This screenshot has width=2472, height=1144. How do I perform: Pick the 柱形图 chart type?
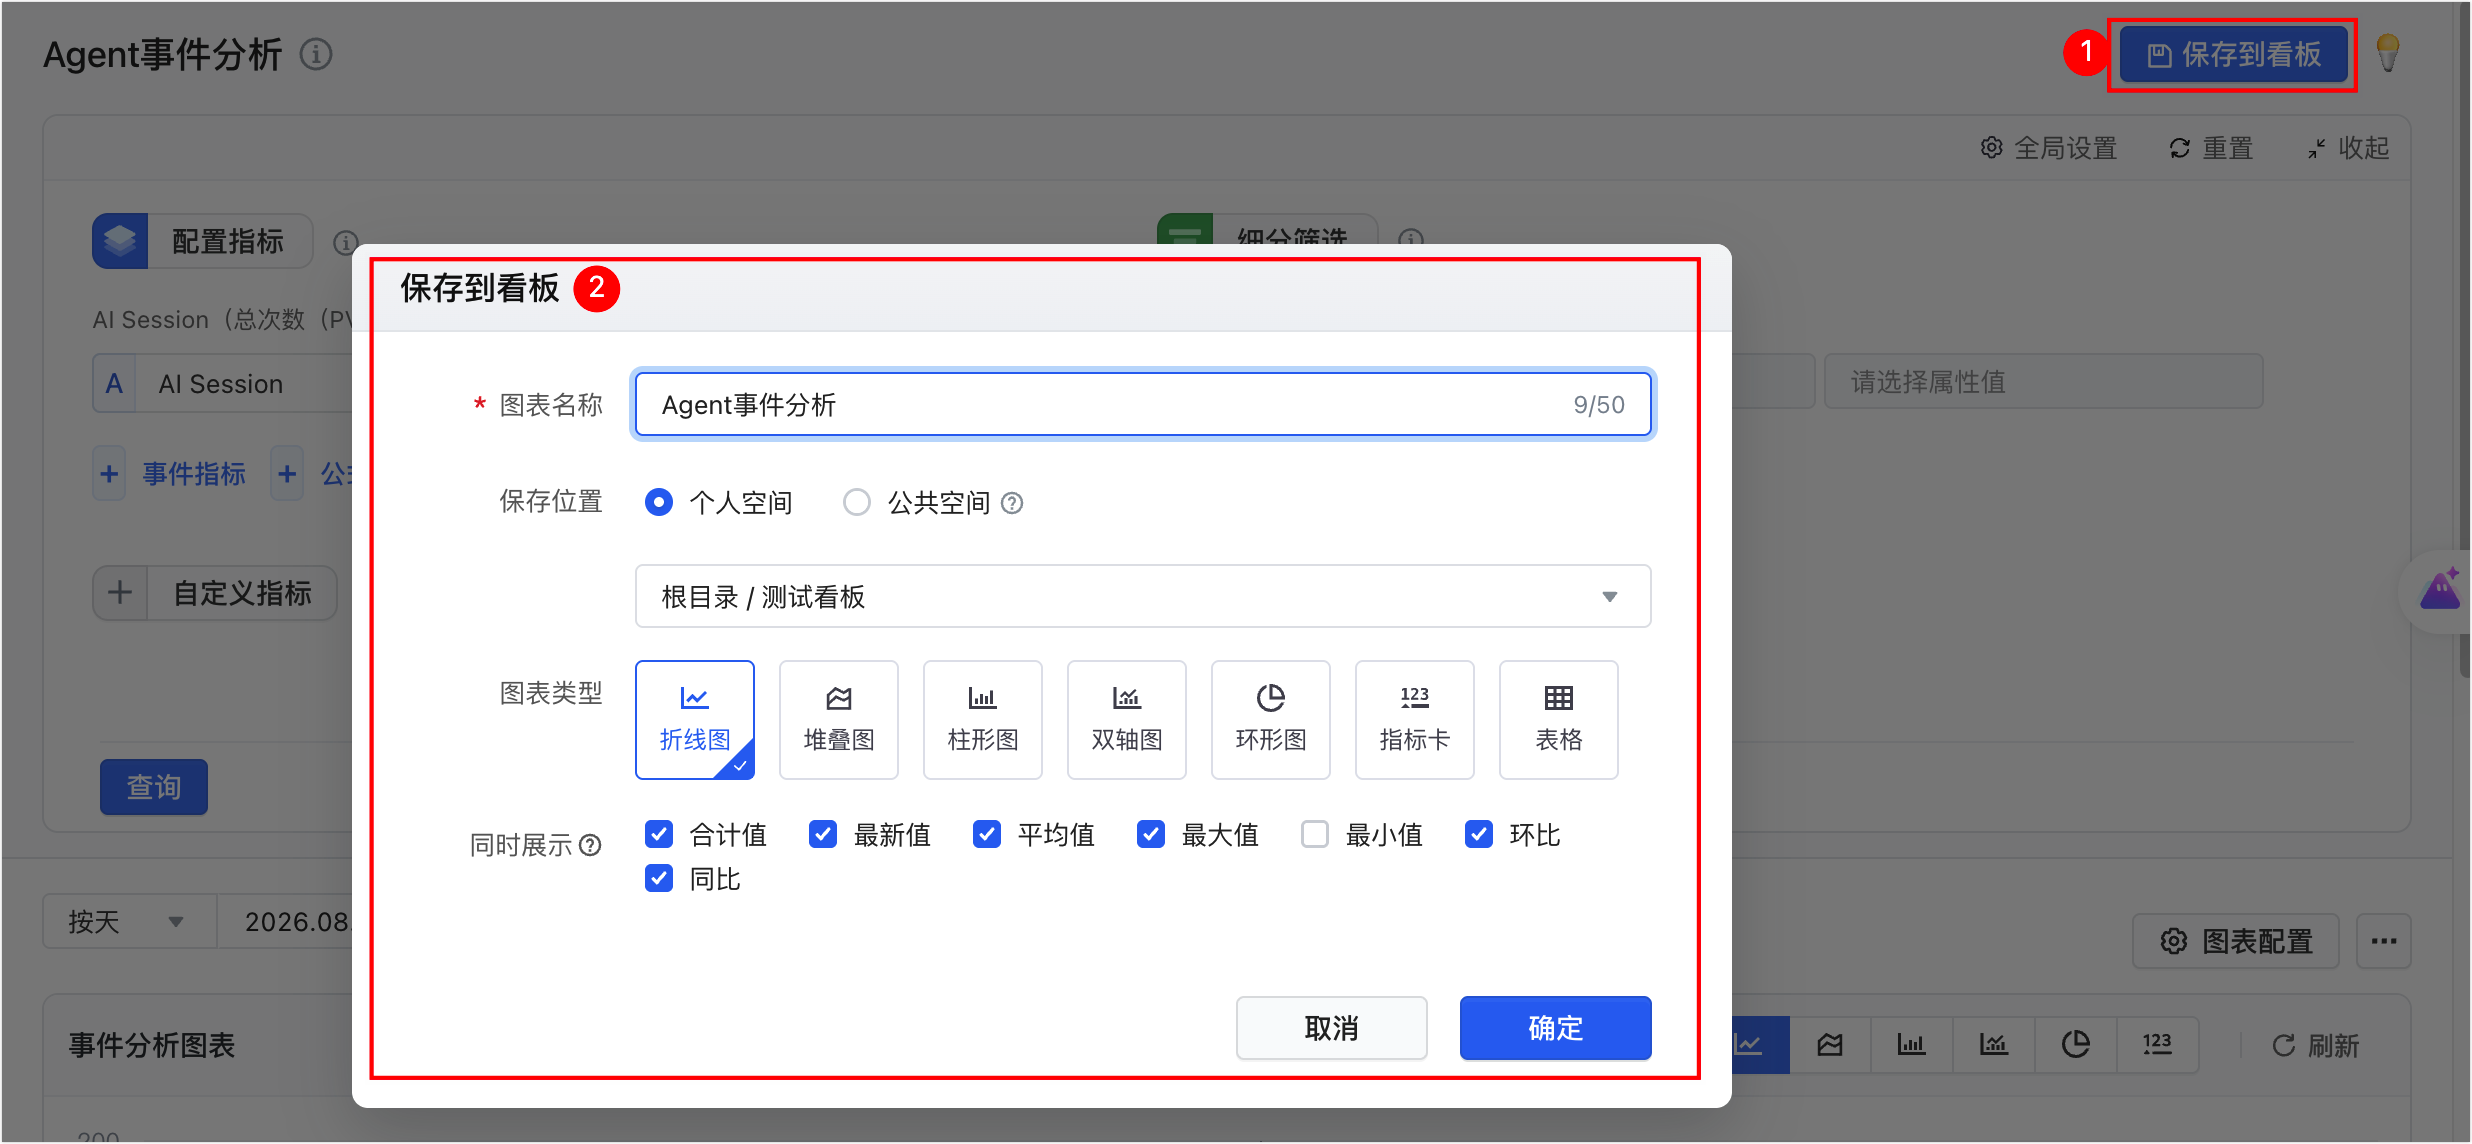(982, 719)
